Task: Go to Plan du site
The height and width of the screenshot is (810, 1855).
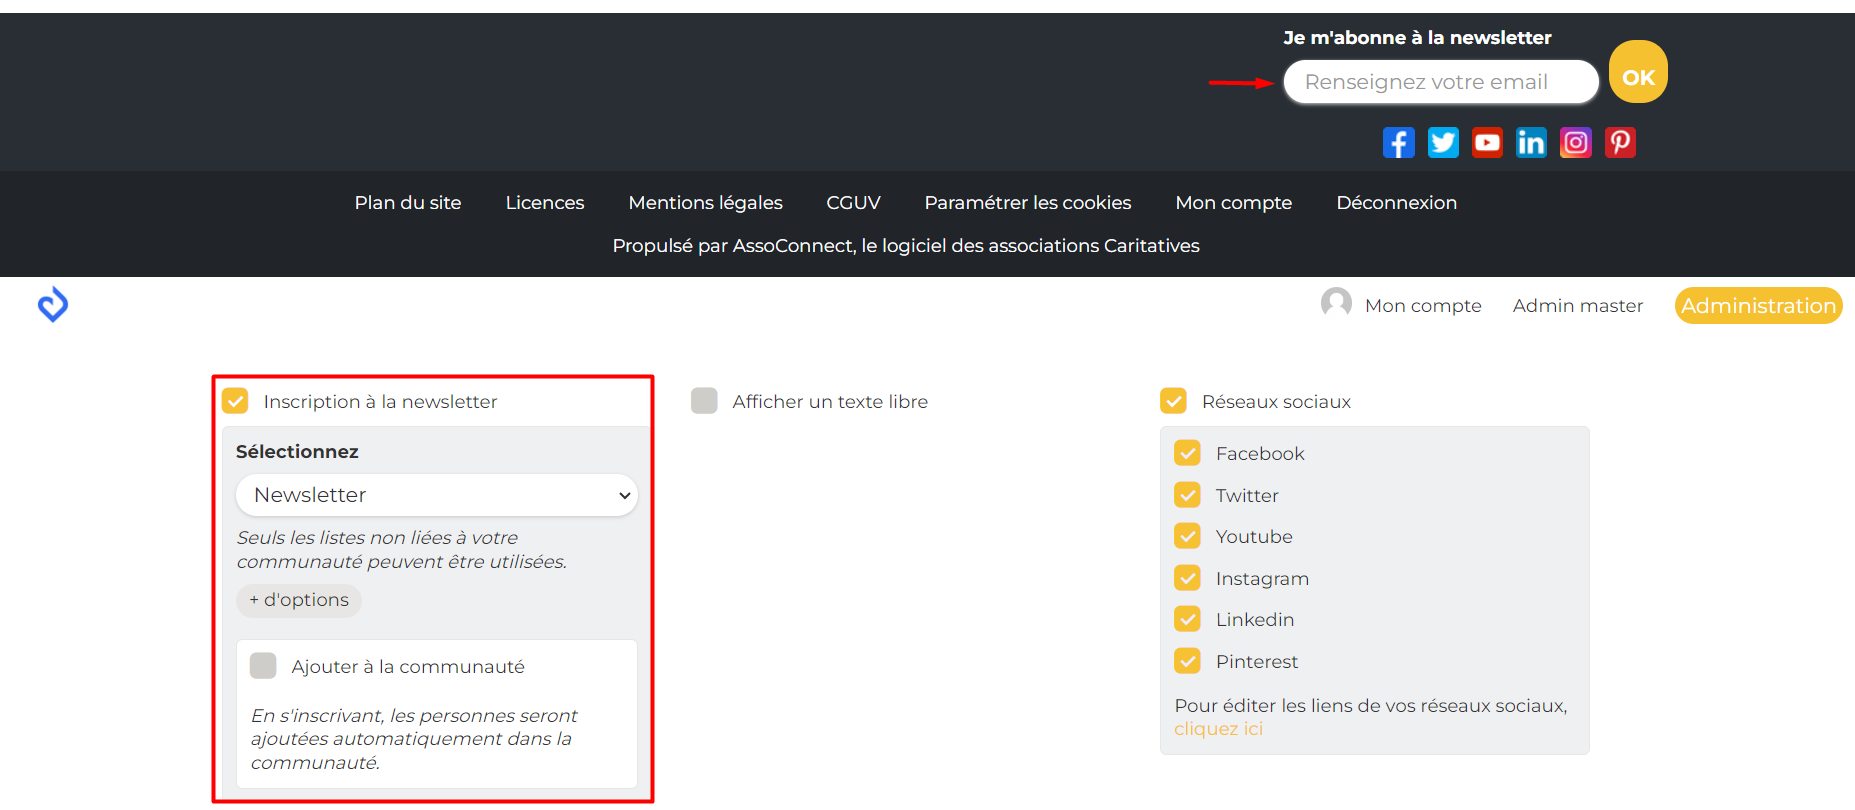Action: [x=408, y=203]
